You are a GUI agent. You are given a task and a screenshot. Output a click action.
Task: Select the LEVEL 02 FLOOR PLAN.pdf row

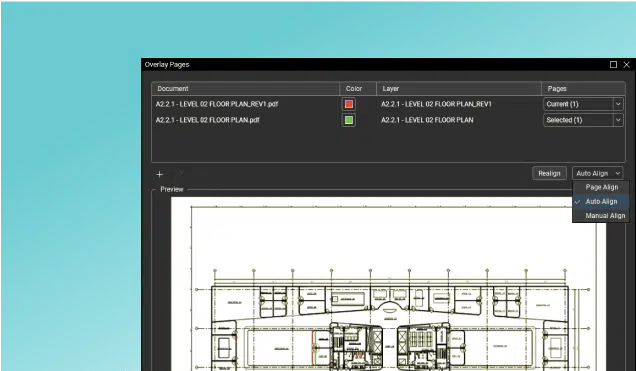[x=207, y=120]
